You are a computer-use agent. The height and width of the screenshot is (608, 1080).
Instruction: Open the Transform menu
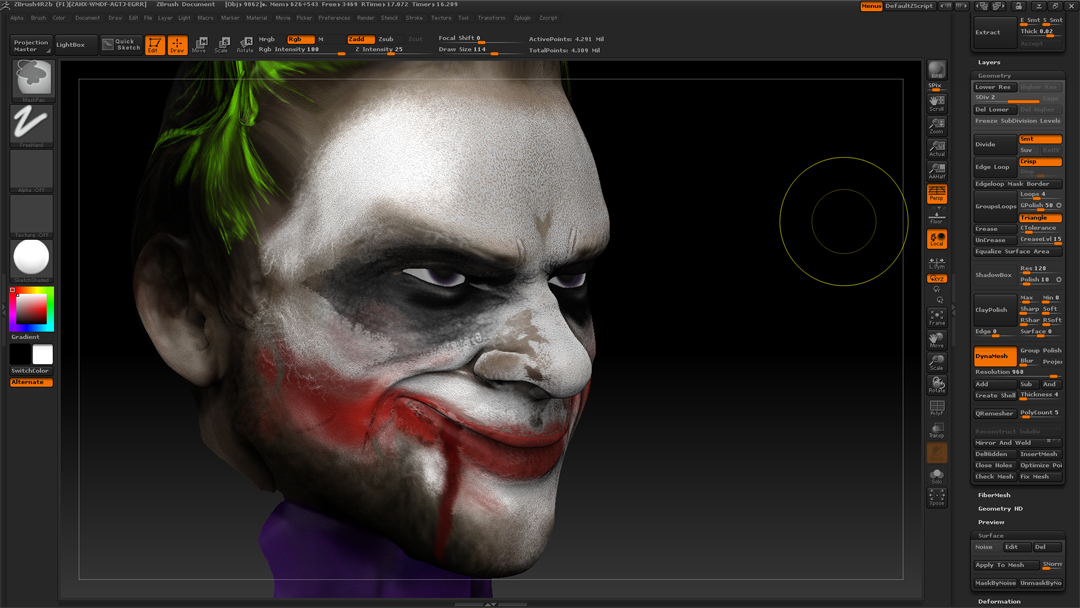pos(491,18)
